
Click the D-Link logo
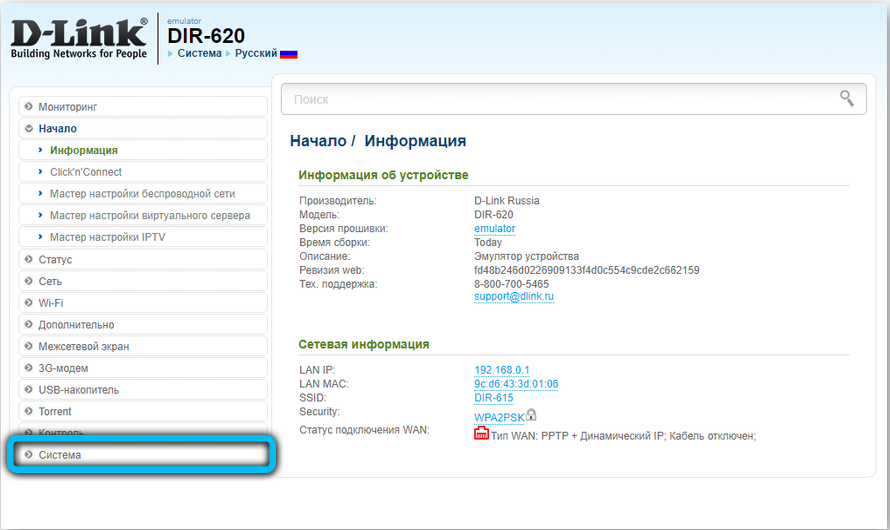pyautogui.click(x=76, y=39)
